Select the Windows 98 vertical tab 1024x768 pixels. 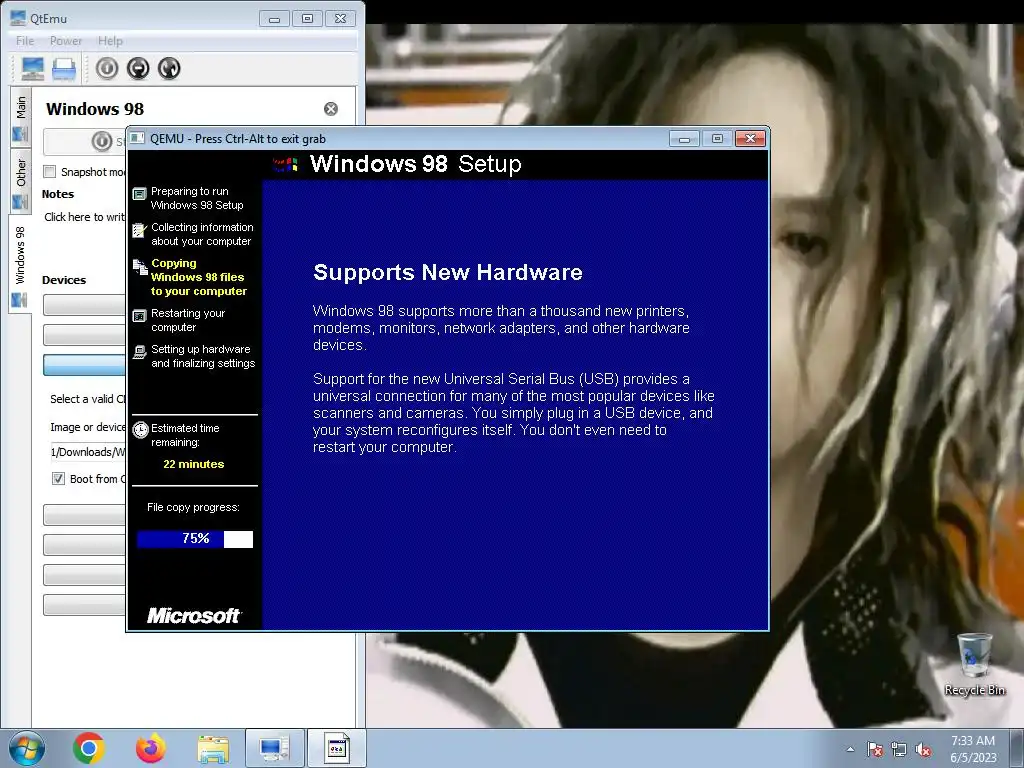[x=20, y=264]
